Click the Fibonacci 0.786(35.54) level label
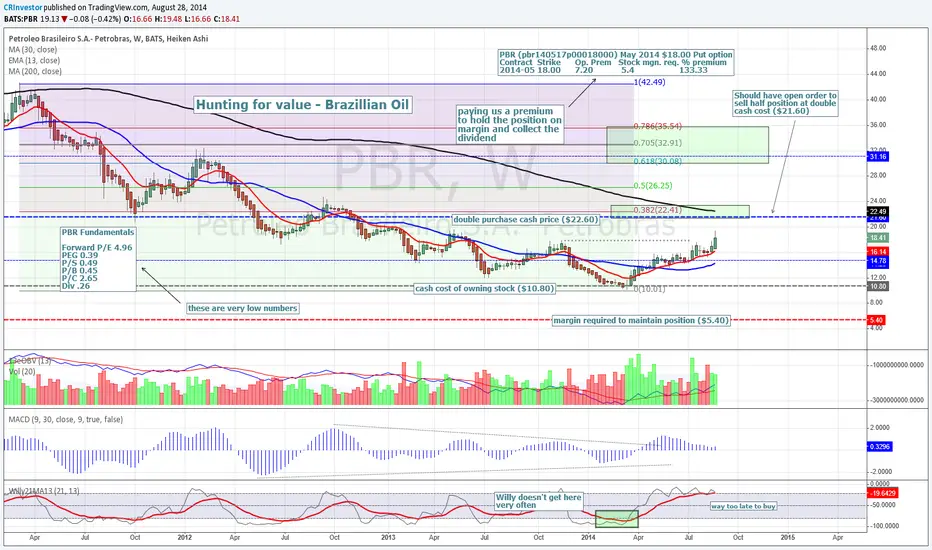The width and height of the screenshot is (932, 550). tap(657, 126)
